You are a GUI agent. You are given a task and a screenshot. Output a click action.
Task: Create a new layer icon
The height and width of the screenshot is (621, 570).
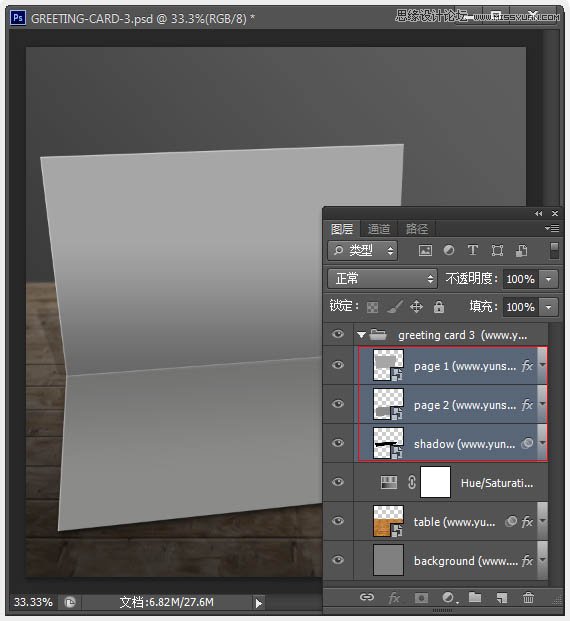pyautogui.click(x=501, y=597)
